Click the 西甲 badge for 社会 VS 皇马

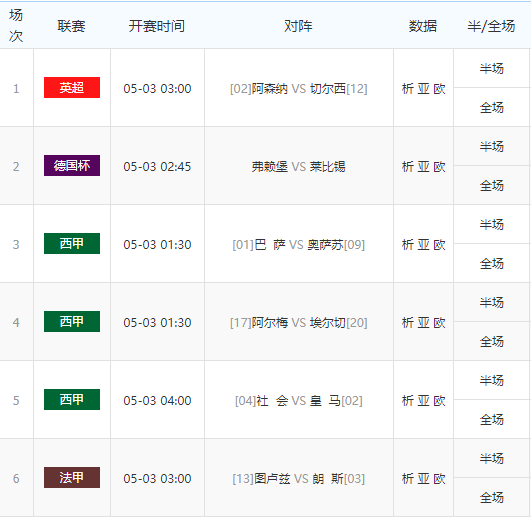click(x=72, y=399)
